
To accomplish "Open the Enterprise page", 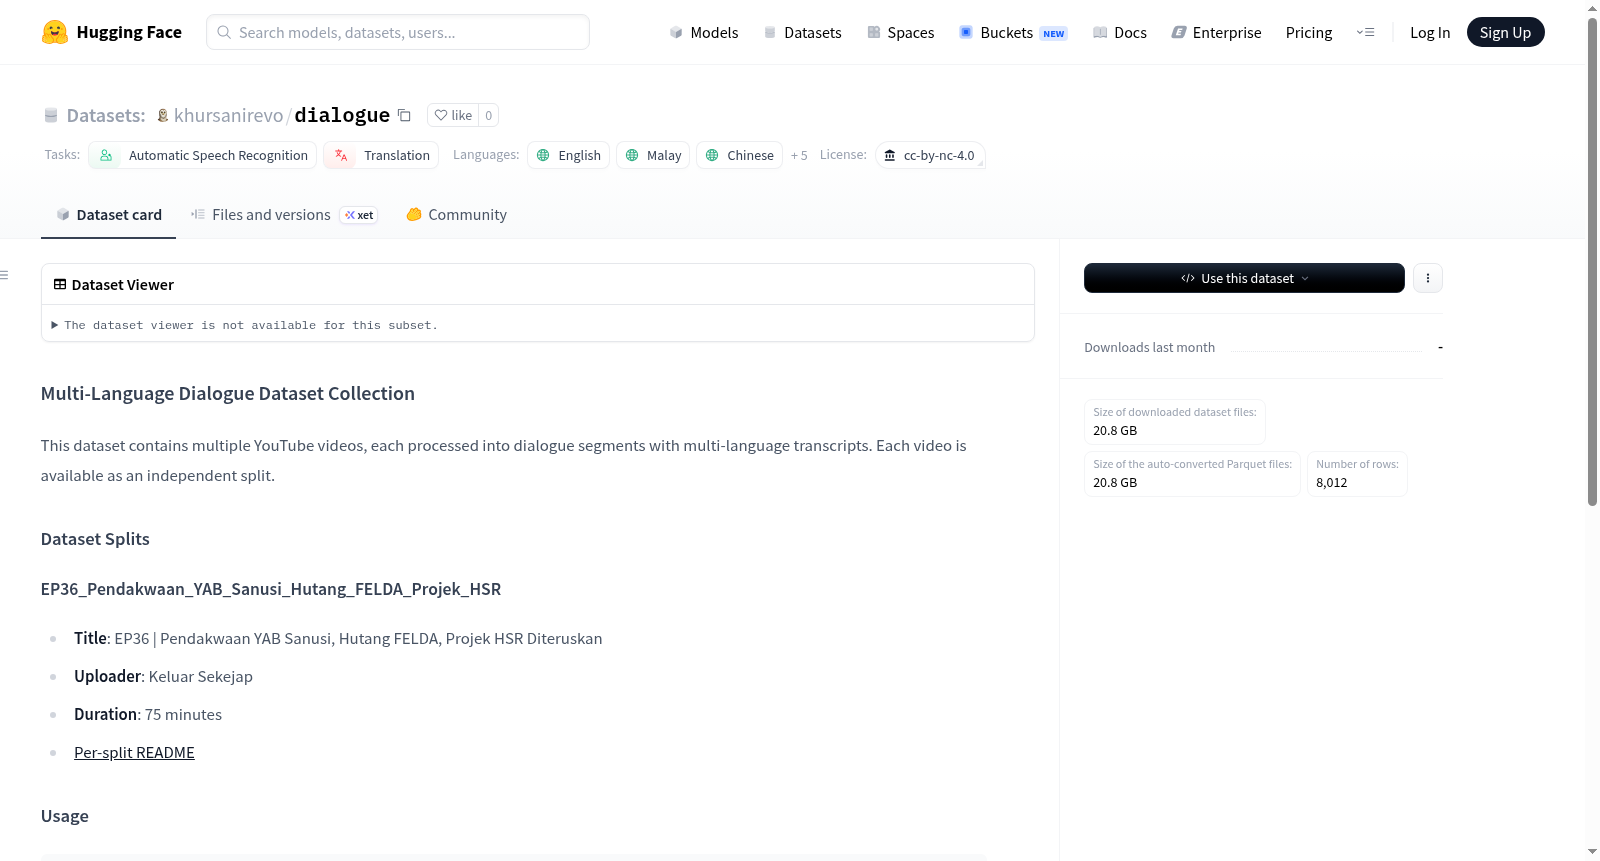I will click(1216, 32).
